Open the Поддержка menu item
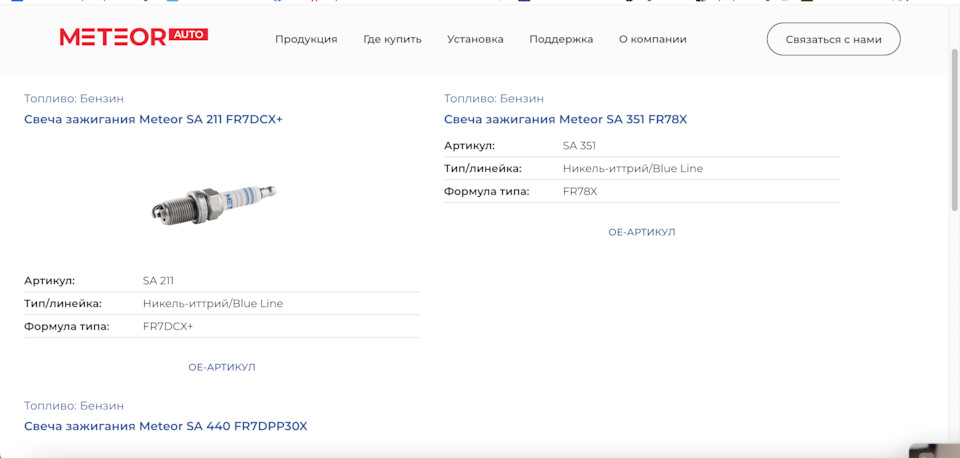Viewport: 960px width, 458px height. (561, 39)
